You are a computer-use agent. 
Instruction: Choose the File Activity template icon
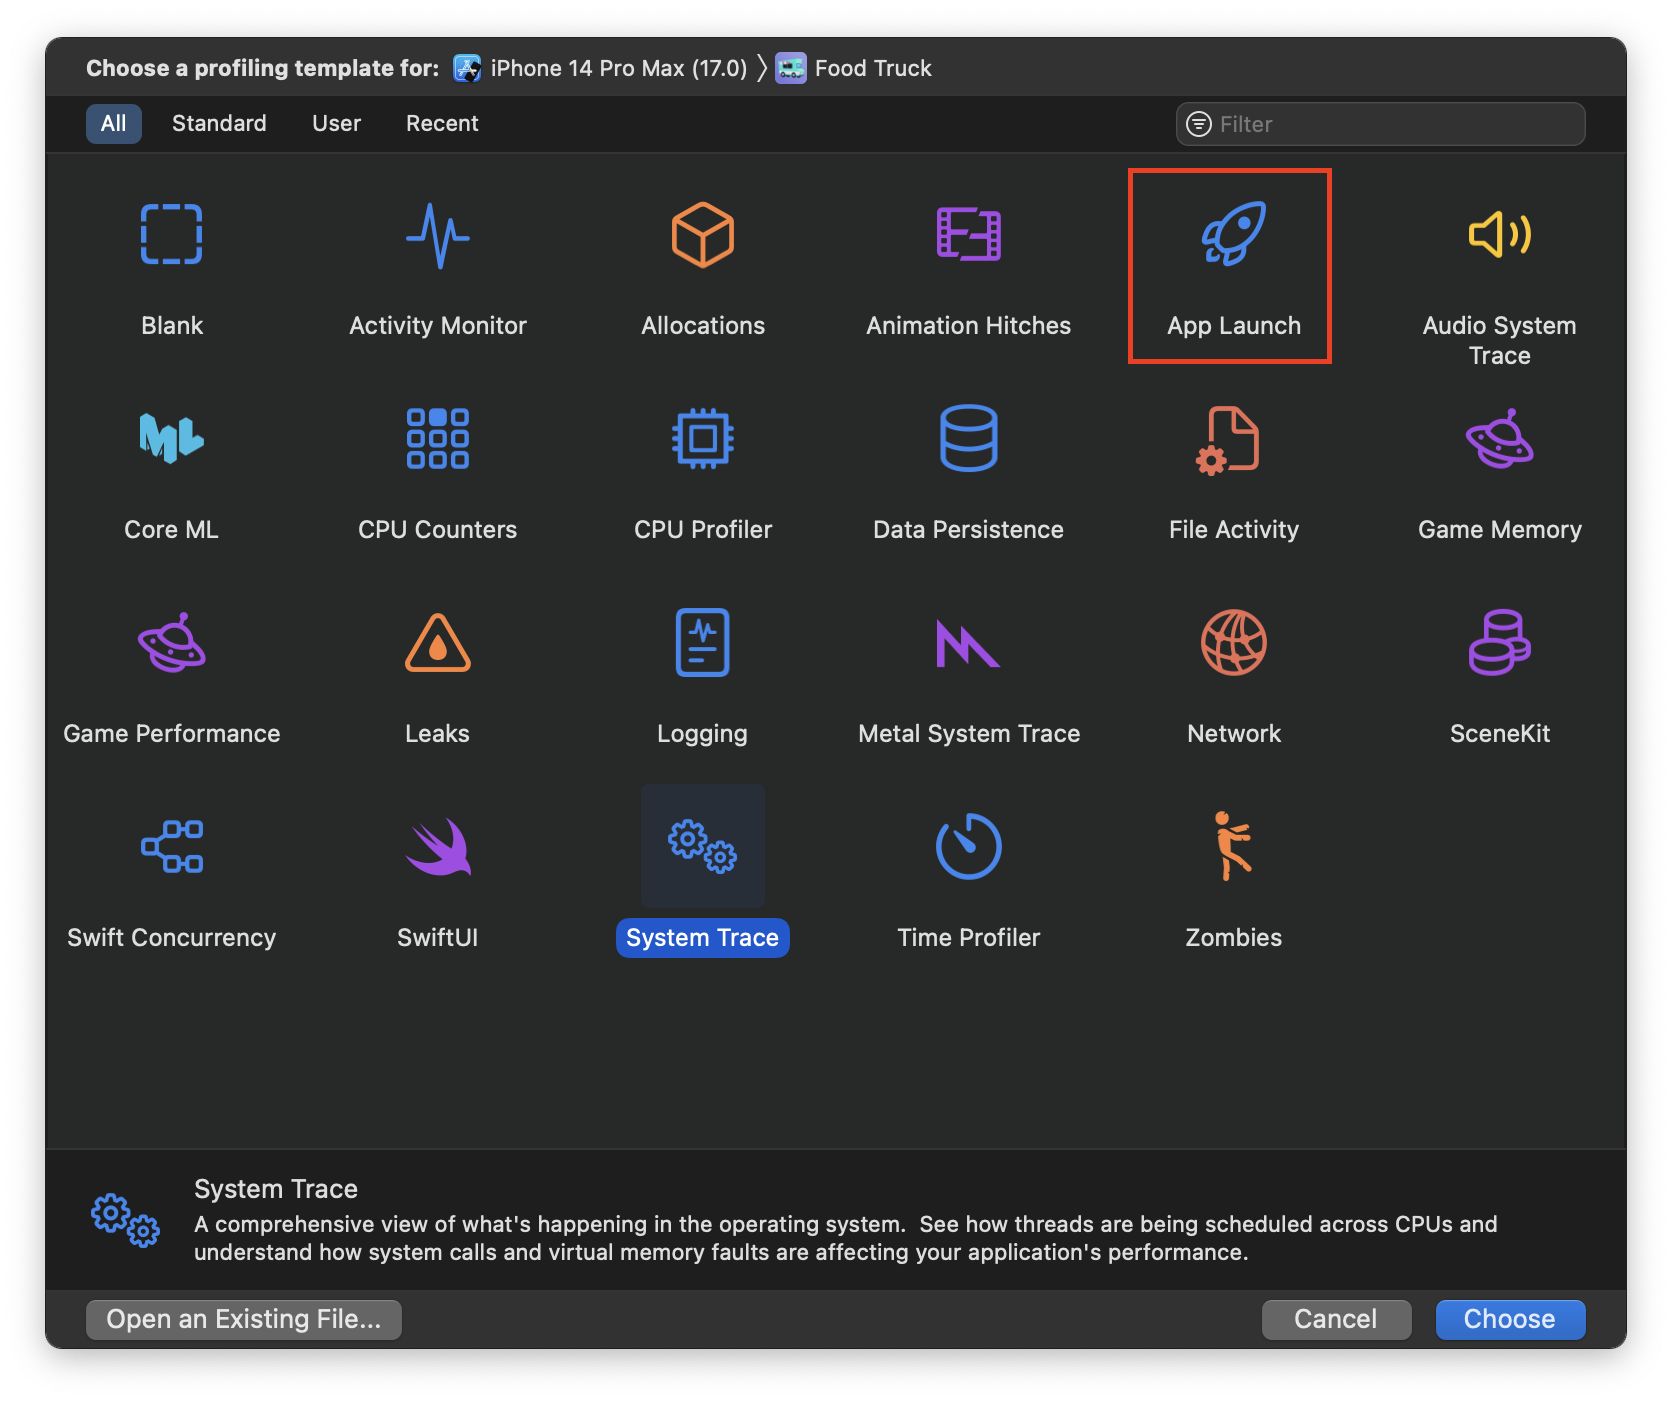coord(1228,440)
